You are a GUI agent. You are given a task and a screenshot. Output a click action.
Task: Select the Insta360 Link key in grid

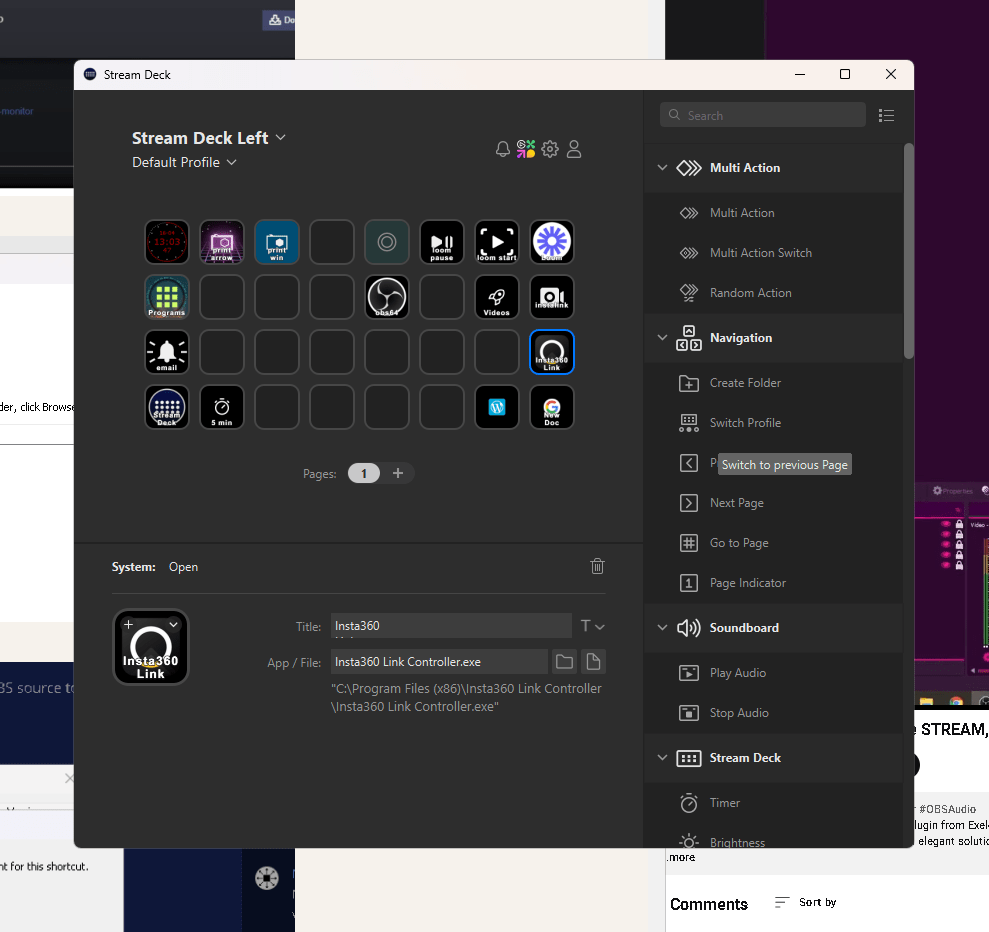click(x=552, y=352)
